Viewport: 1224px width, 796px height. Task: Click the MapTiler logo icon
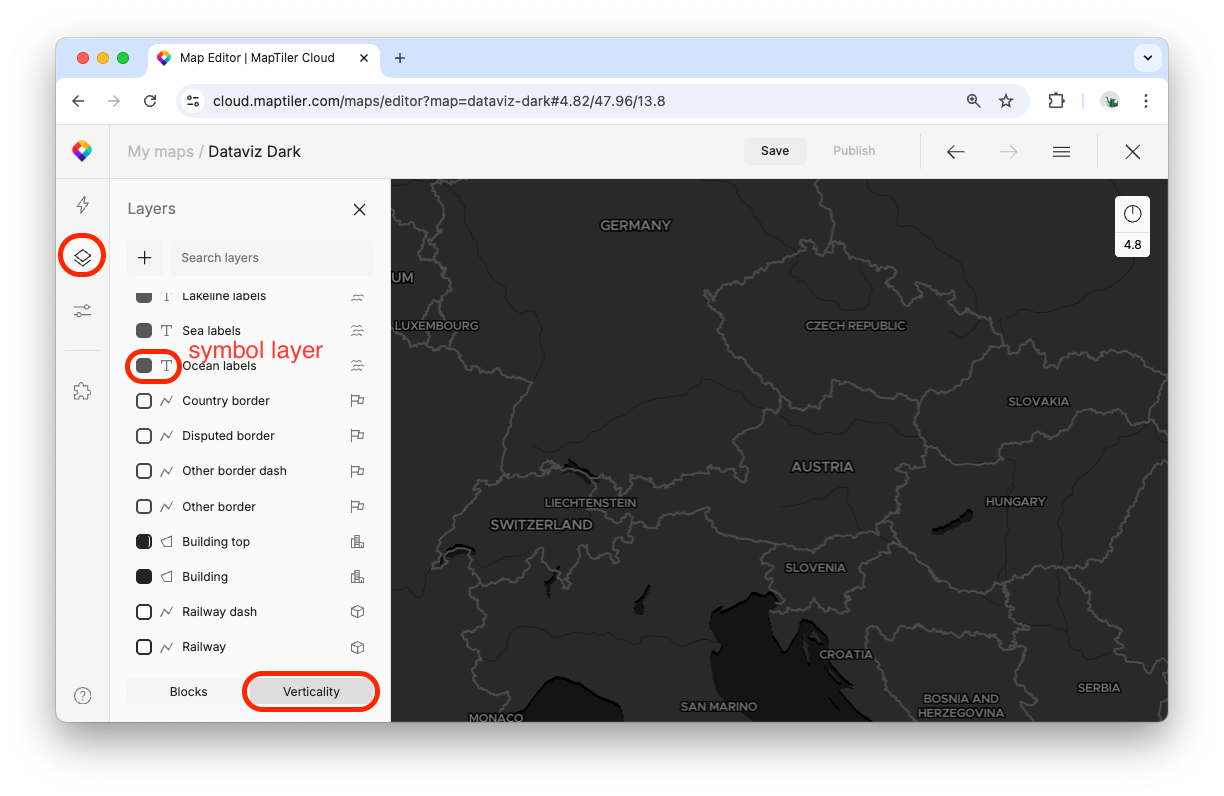[82, 152]
